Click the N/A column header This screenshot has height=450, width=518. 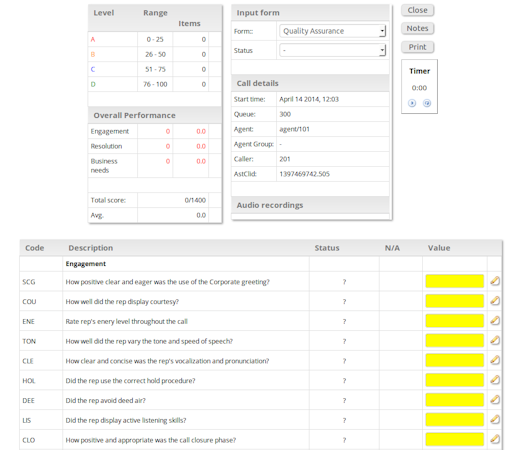[x=392, y=248]
